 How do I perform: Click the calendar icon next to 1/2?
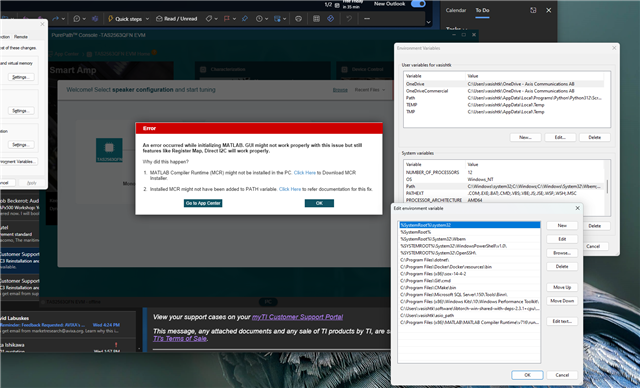pos(337,5)
